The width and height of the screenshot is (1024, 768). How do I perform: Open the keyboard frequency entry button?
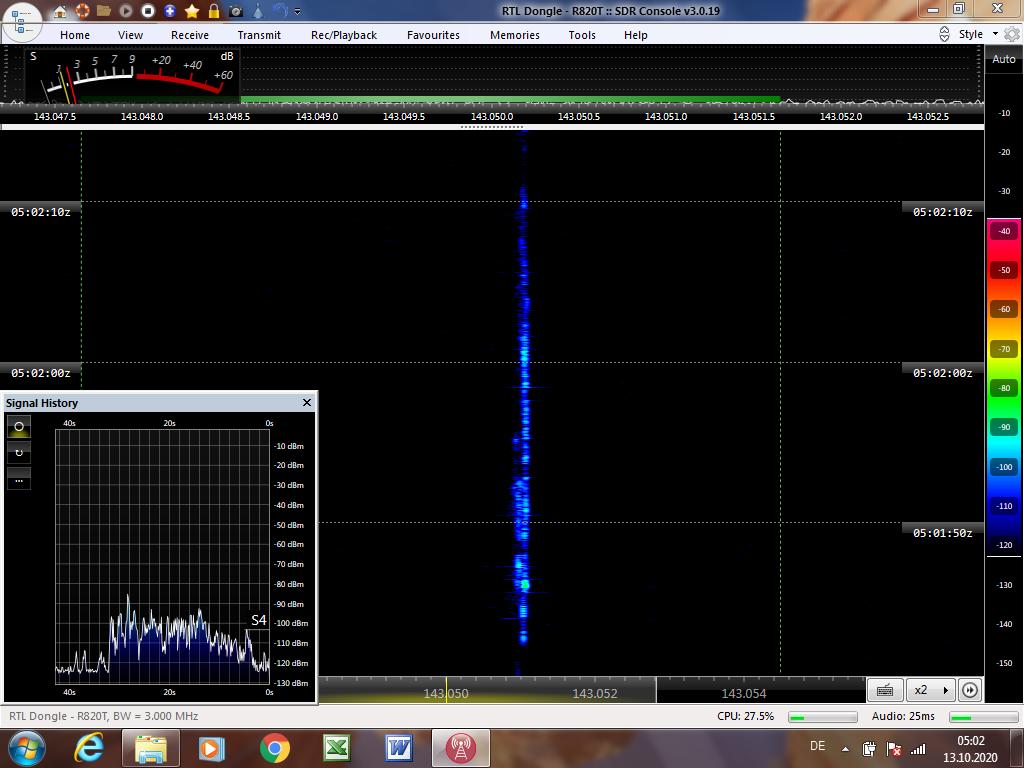coord(885,690)
